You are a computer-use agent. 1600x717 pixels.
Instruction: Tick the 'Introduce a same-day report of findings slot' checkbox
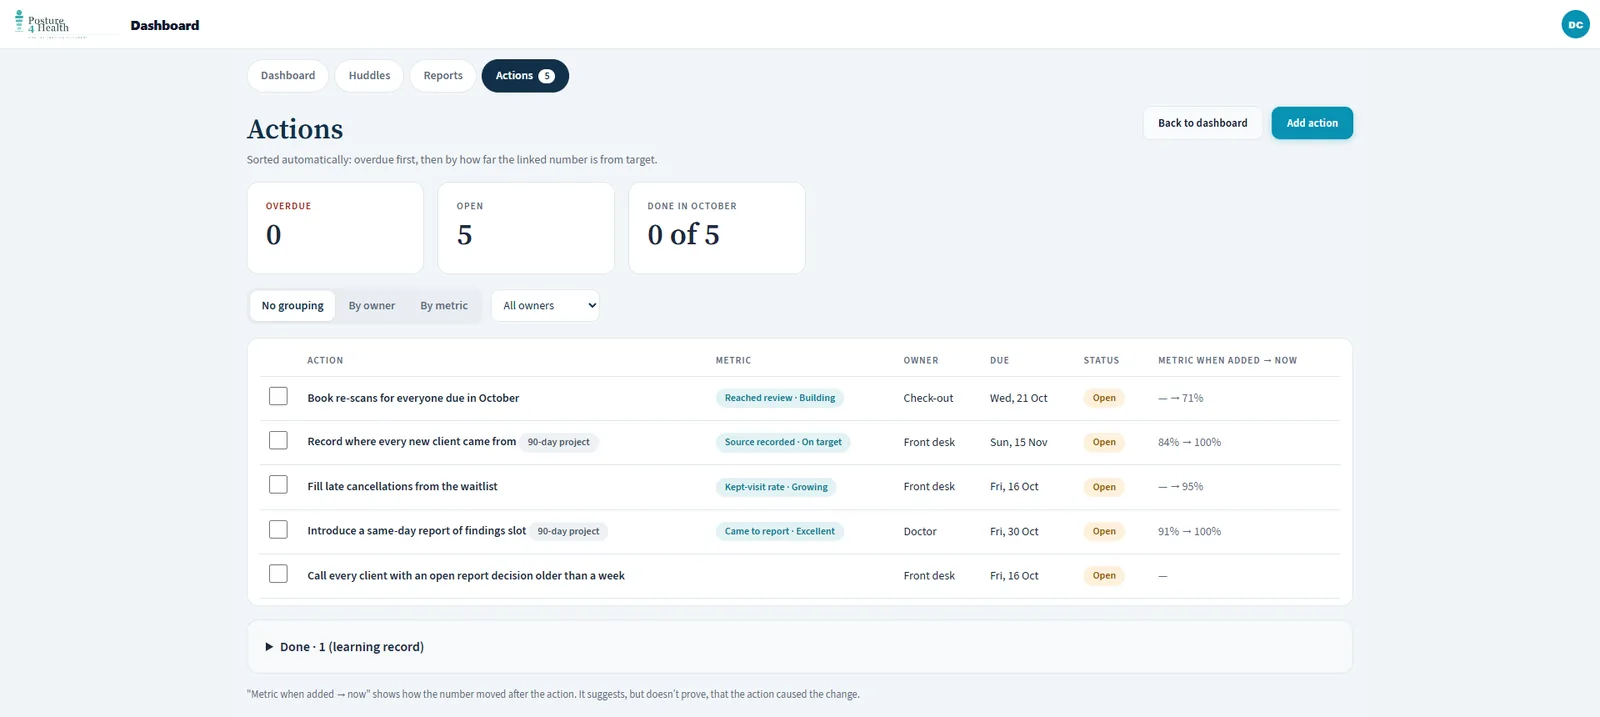coord(278,529)
